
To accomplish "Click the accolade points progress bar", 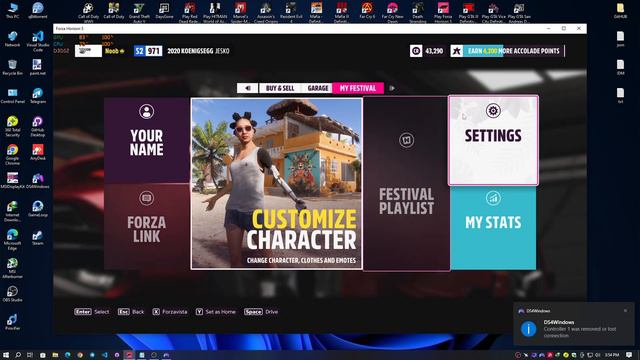I will coord(513,51).
